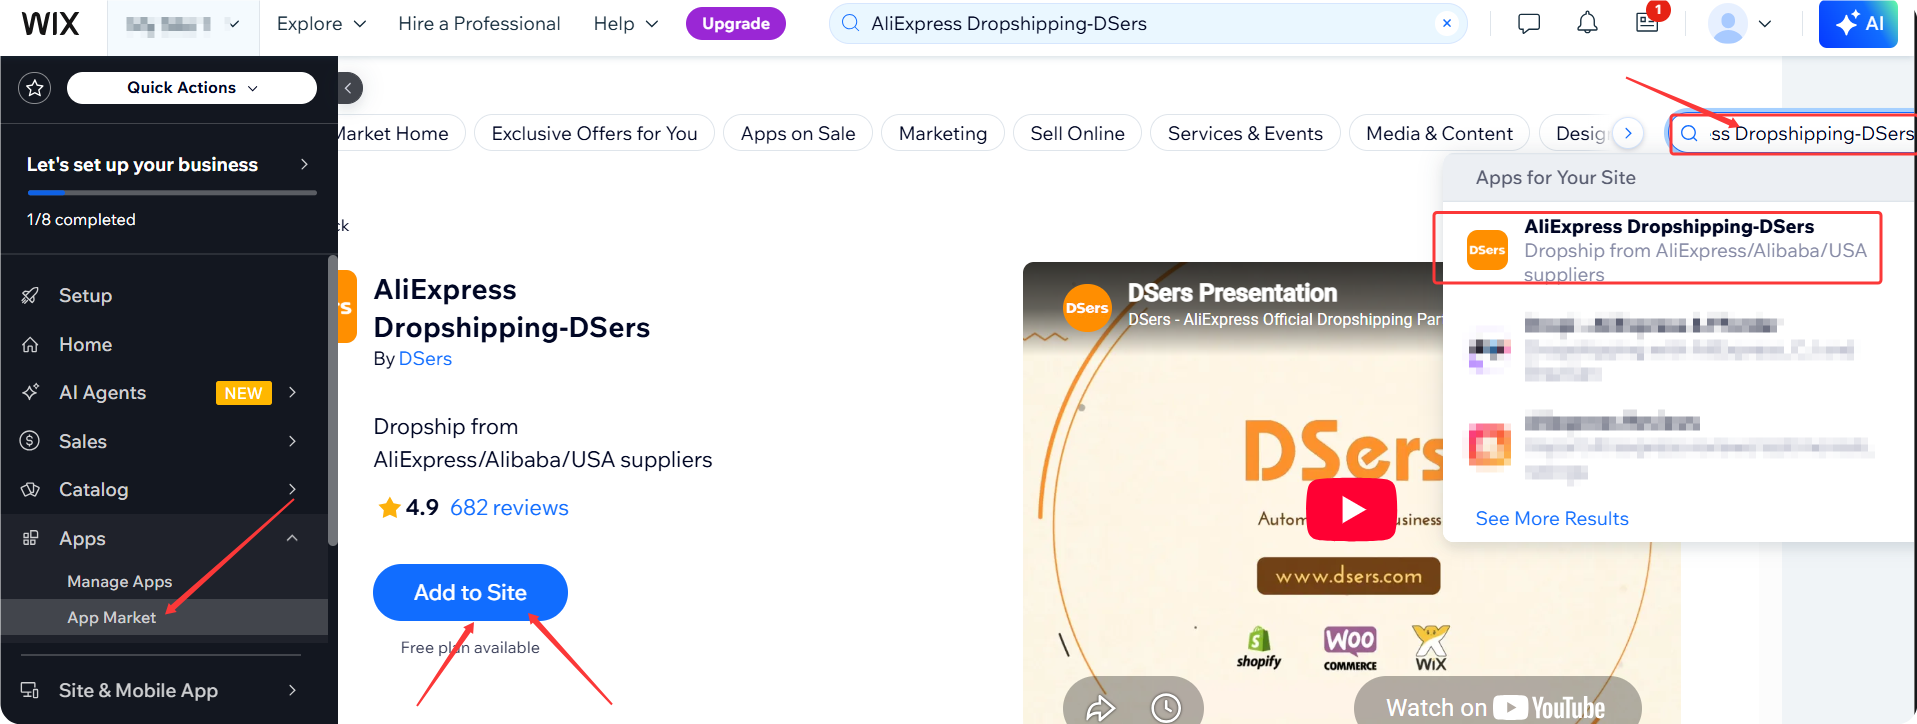The width and height of the screenshot is (1917, 724).
Task: Open the notifications bell
Action: click(1587, 24)
